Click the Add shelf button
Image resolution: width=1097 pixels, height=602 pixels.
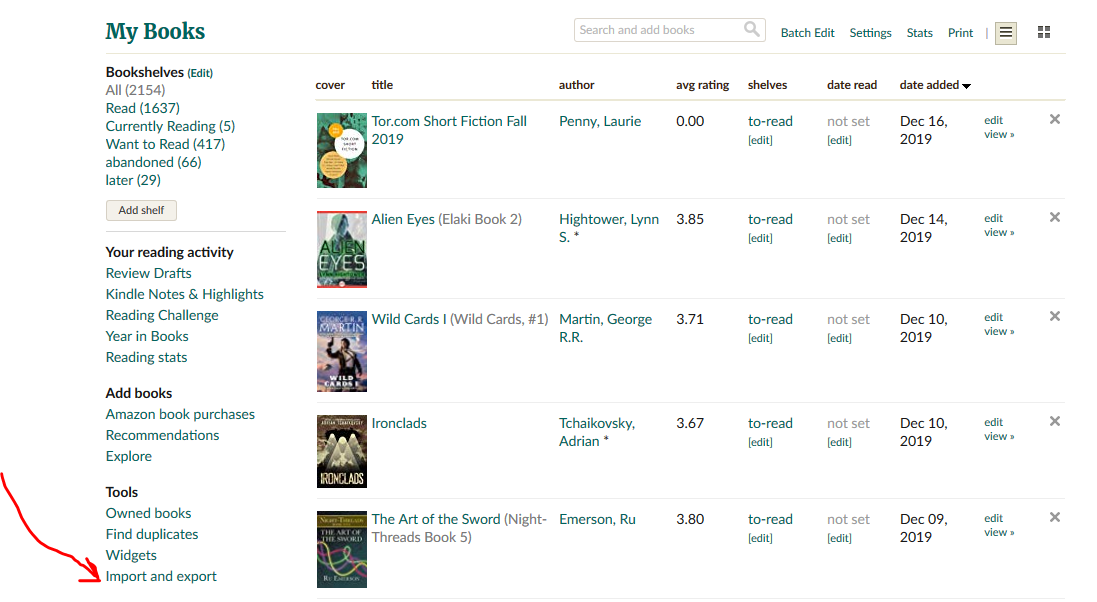click(141, 210)
